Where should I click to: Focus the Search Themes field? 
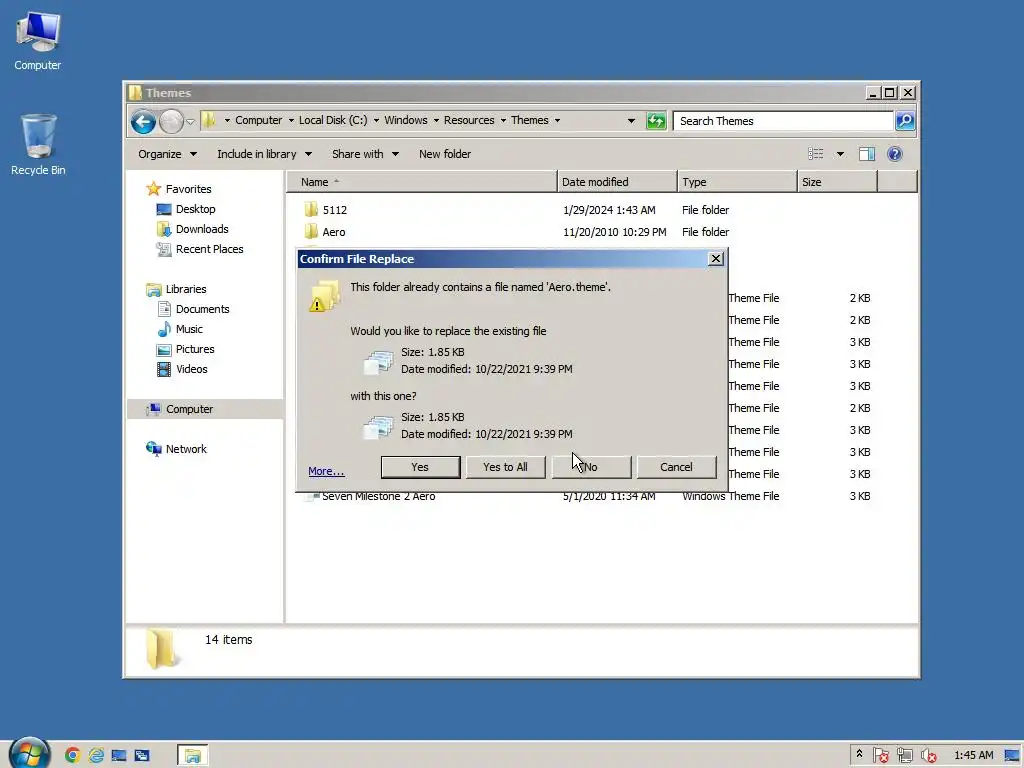(783, 121)
